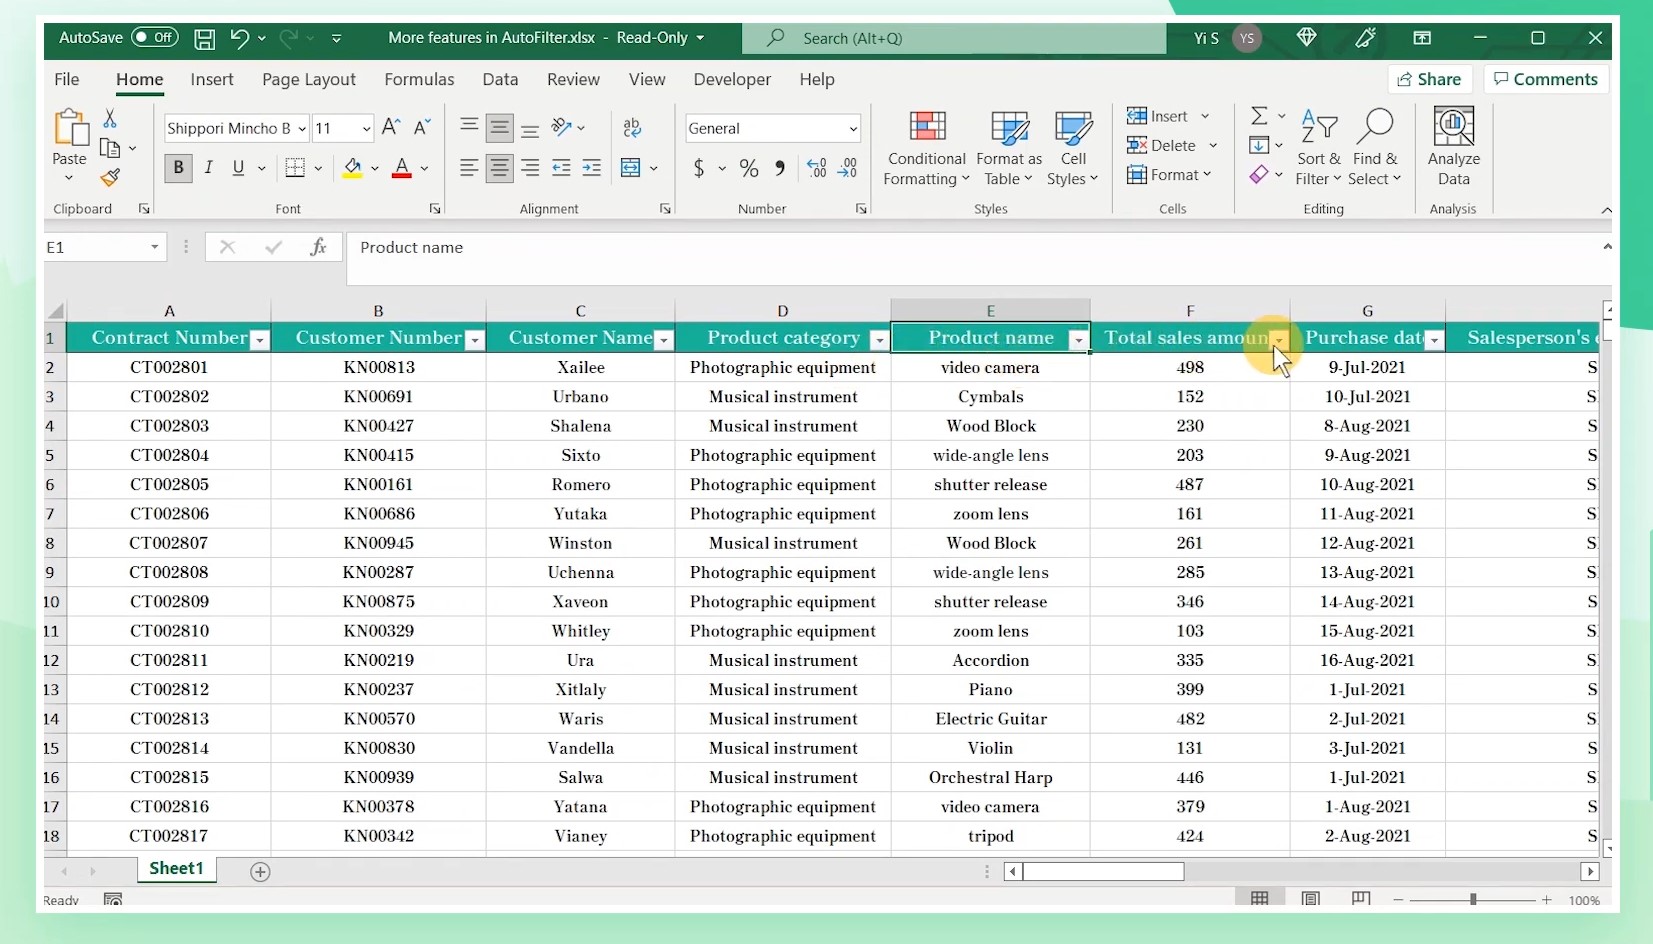Click Format as Table icon

[x=1008, y=128]
